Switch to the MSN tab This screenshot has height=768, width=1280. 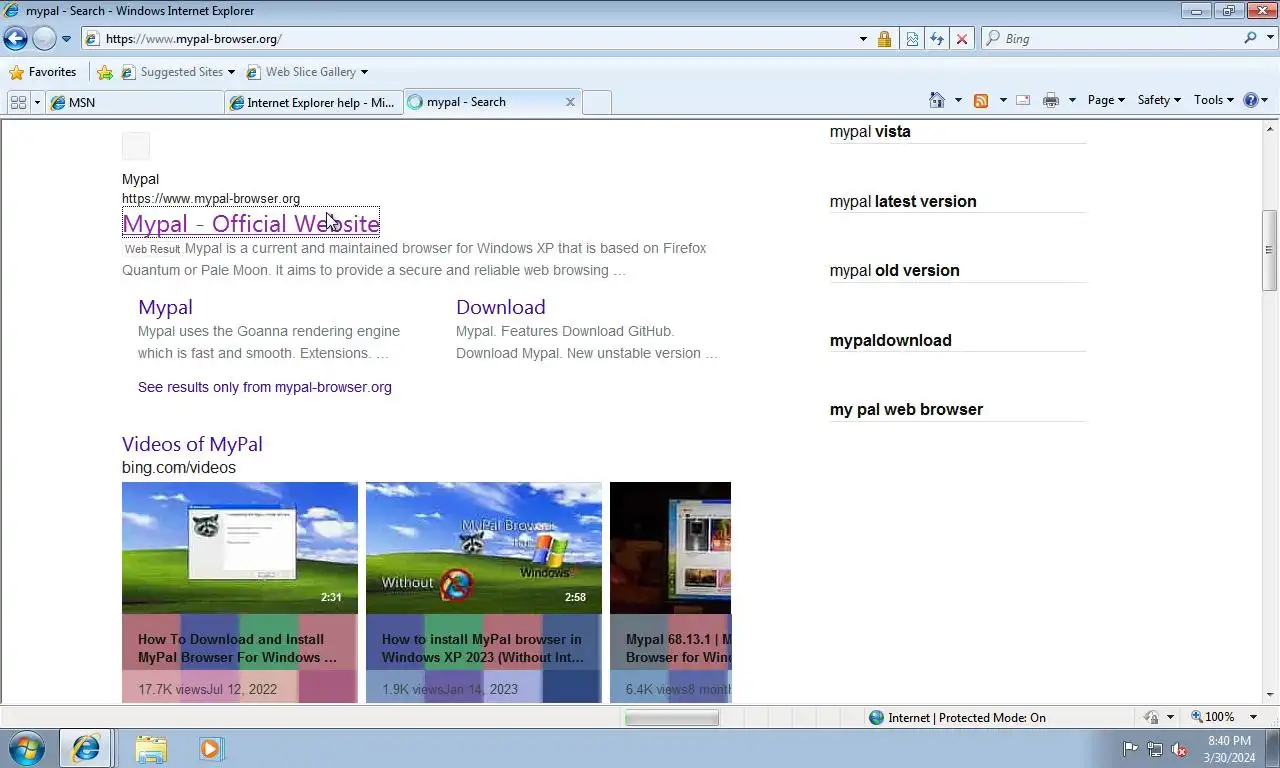(x=135, y=102)
